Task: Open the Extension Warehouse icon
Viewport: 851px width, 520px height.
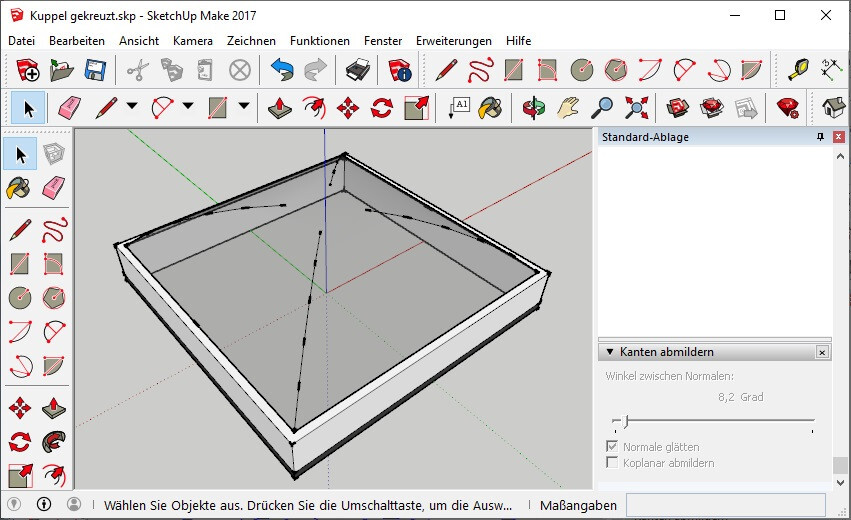Action: (x=712, y=107)
